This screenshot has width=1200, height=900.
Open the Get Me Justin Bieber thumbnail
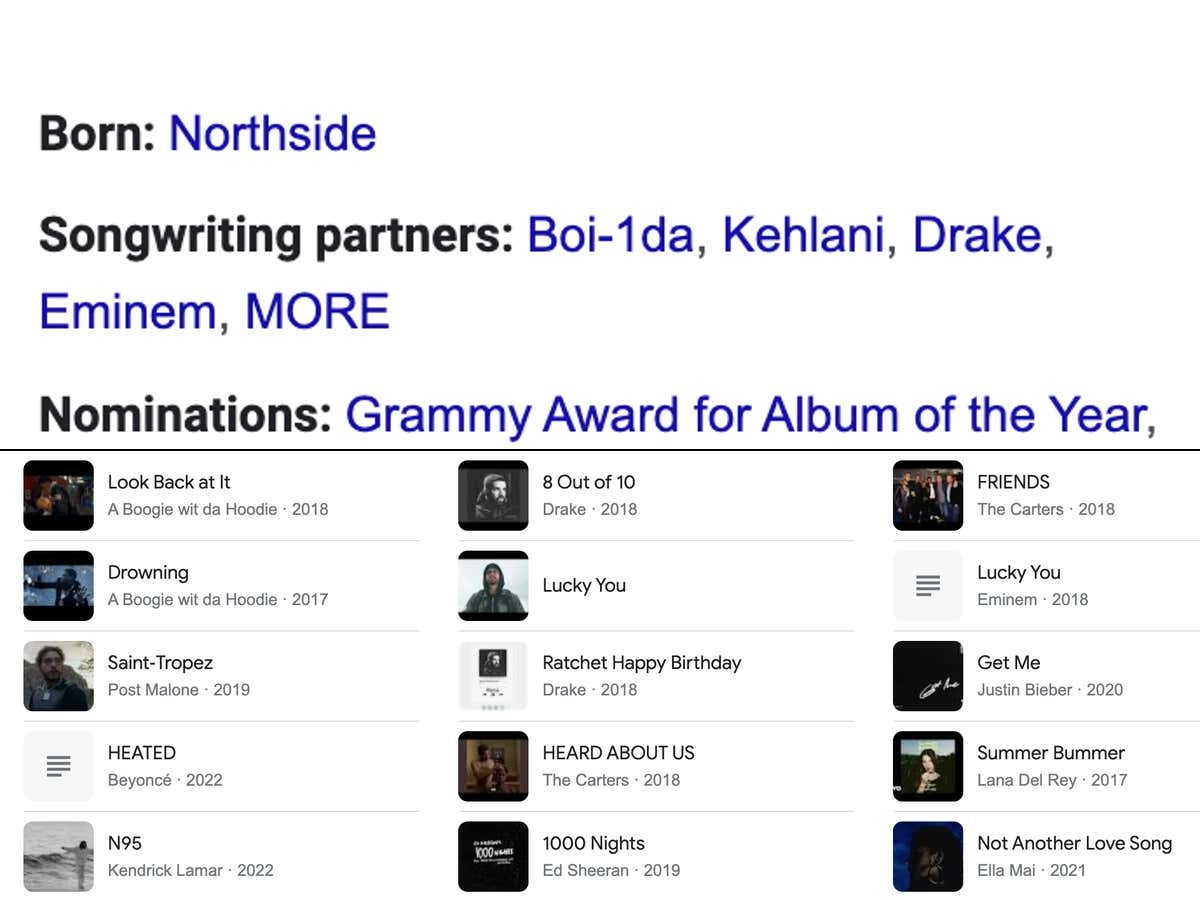tap(927, 676)
